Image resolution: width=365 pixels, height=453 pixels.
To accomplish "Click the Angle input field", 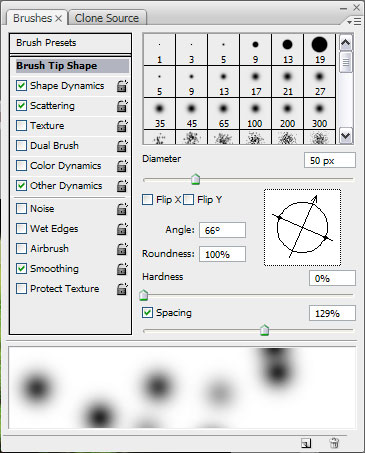I will (x=222, y=230).
